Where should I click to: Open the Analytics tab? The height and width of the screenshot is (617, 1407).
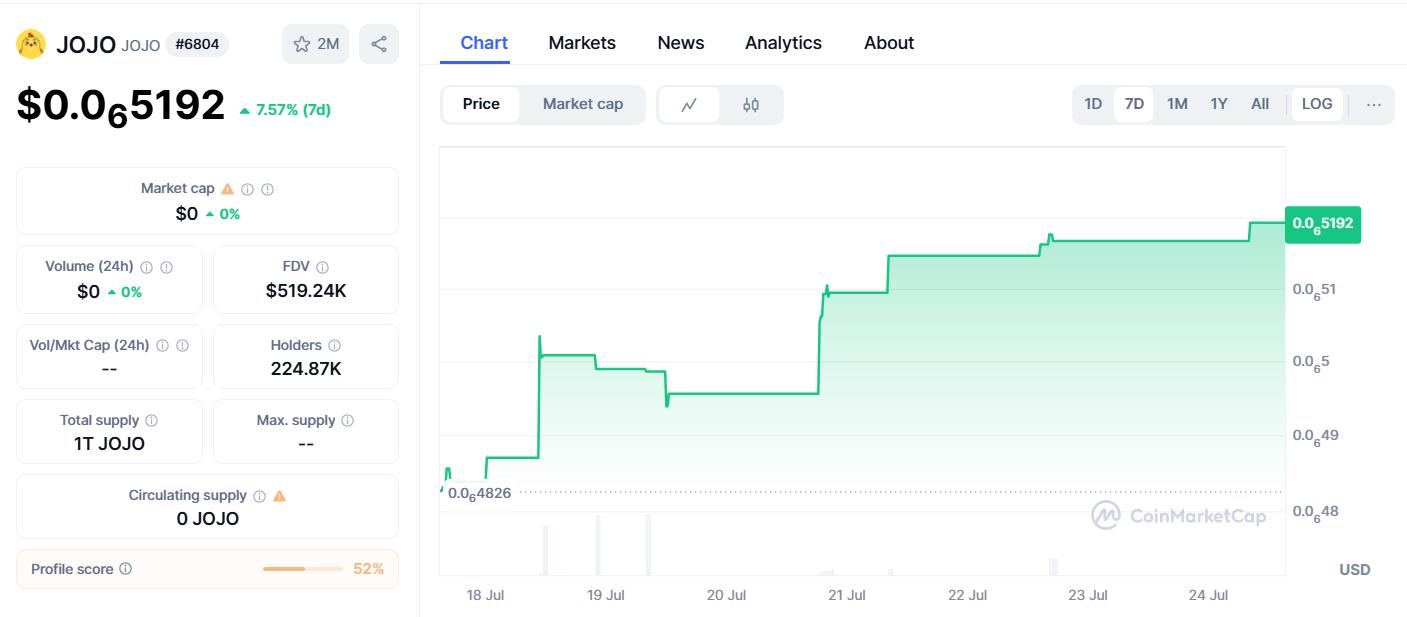click(x=783, y=43)
